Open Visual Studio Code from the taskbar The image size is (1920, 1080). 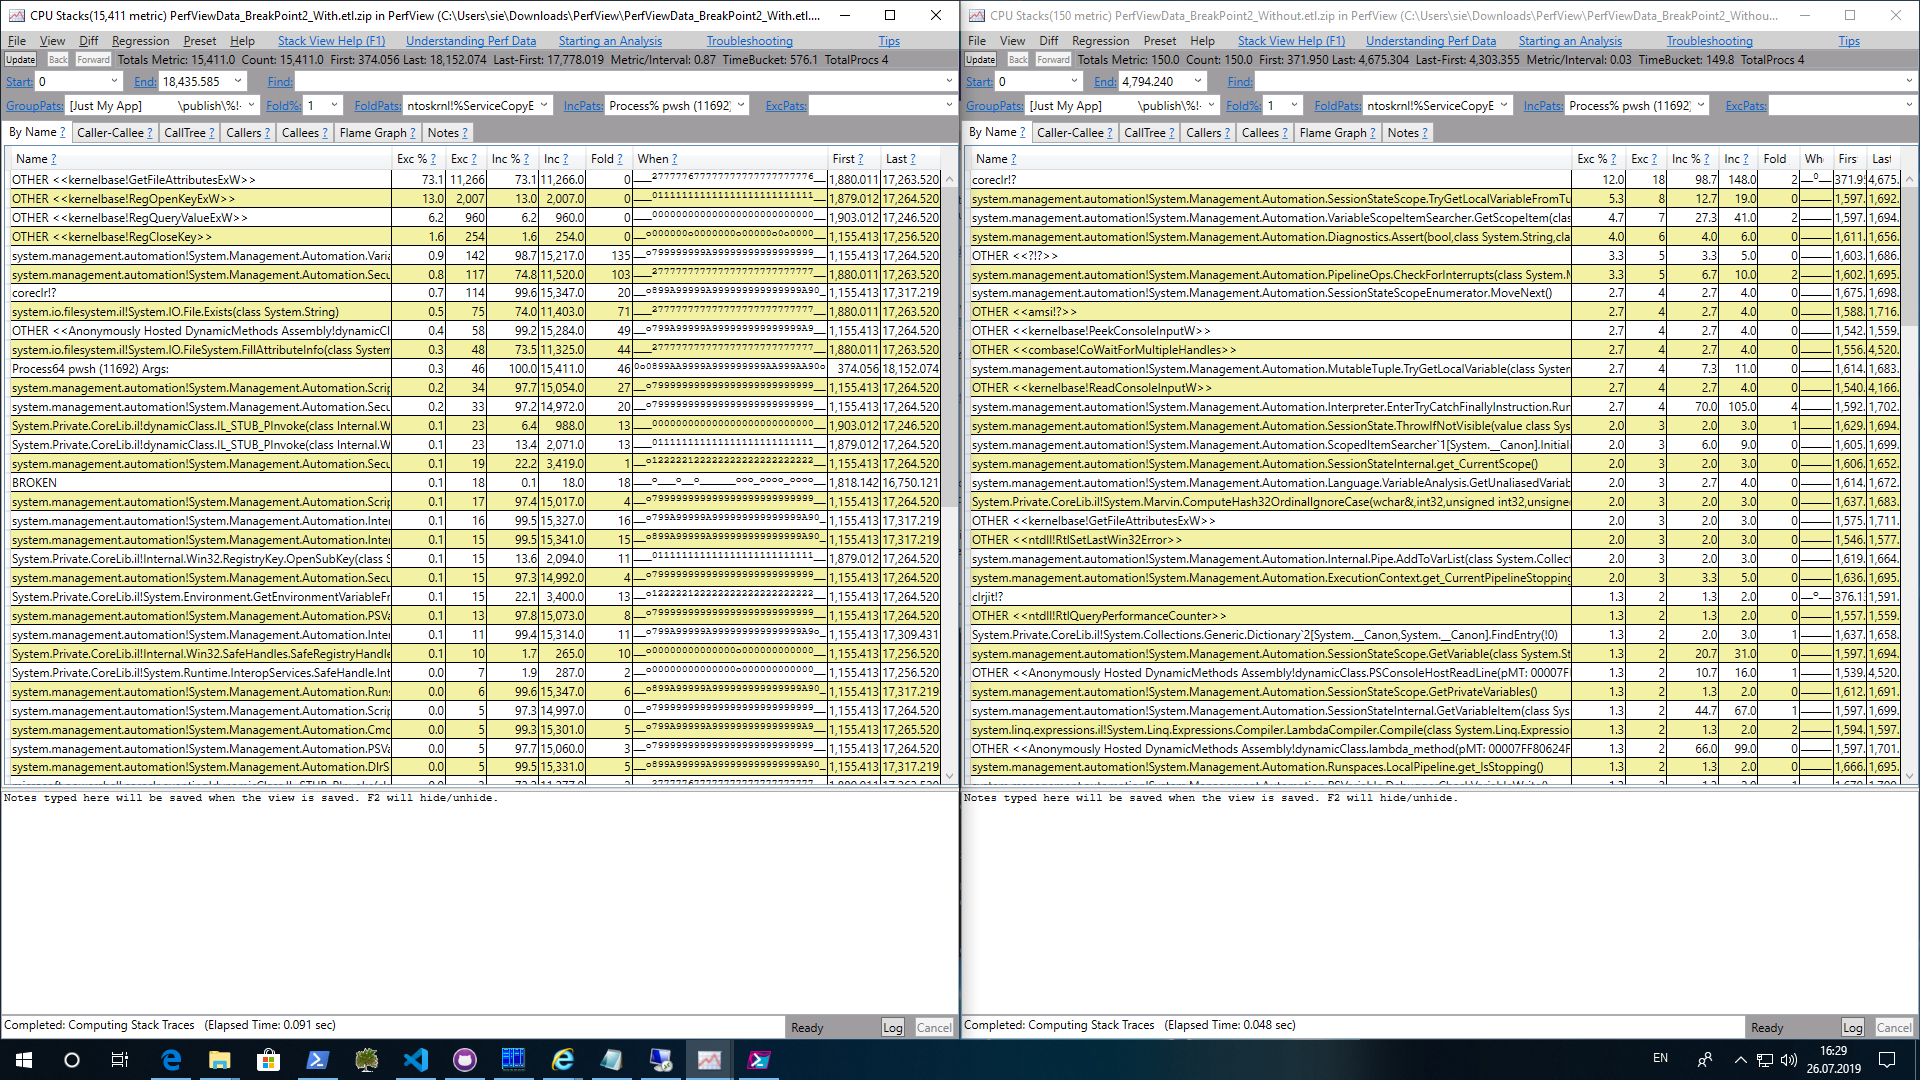tap(415, 1060)
